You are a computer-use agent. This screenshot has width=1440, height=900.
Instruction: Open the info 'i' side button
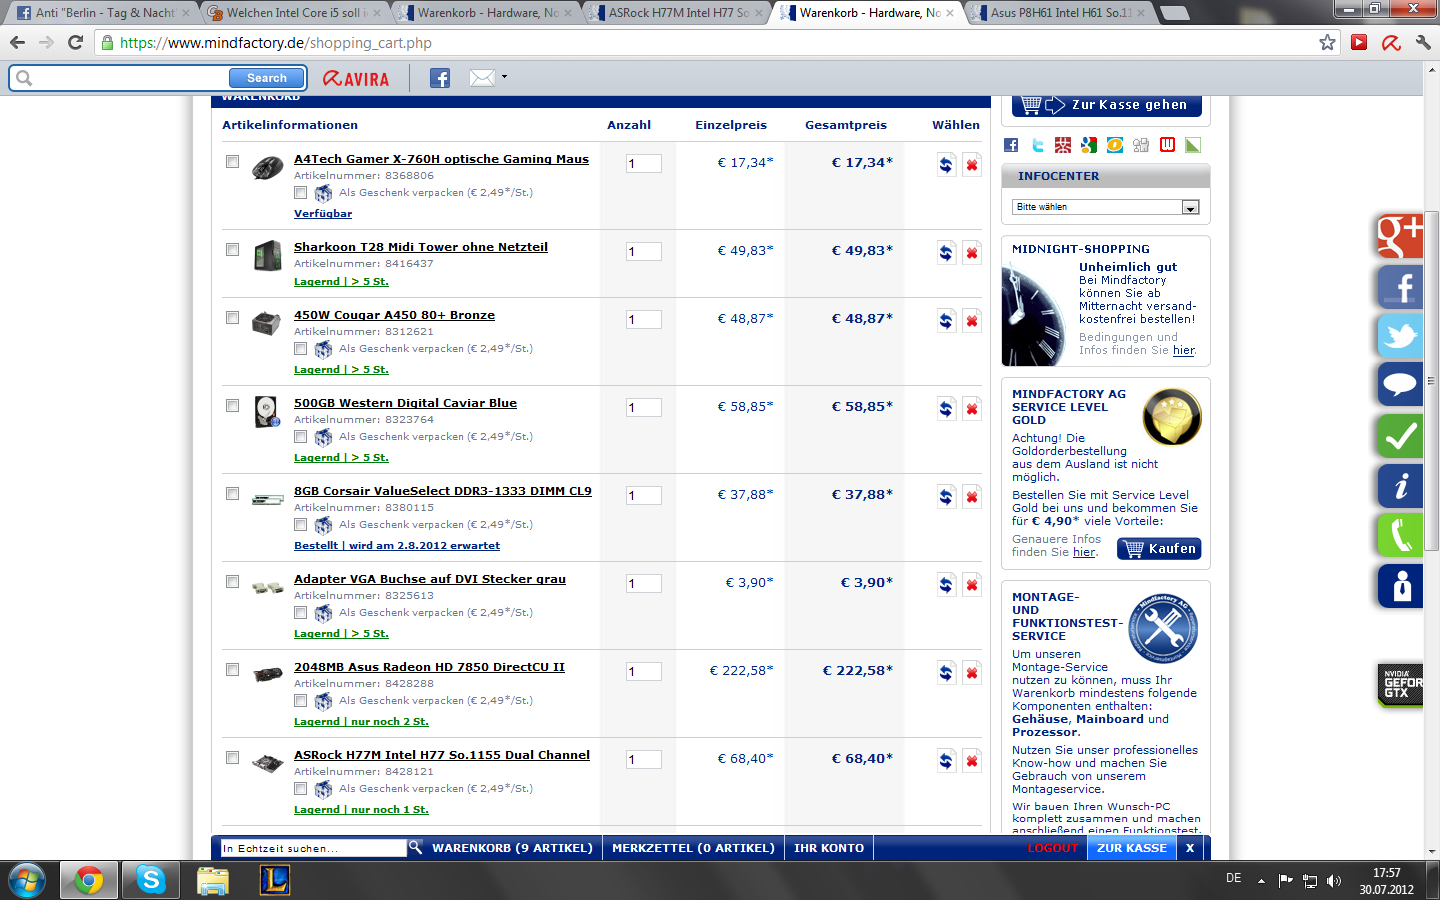click(1400, 486)
